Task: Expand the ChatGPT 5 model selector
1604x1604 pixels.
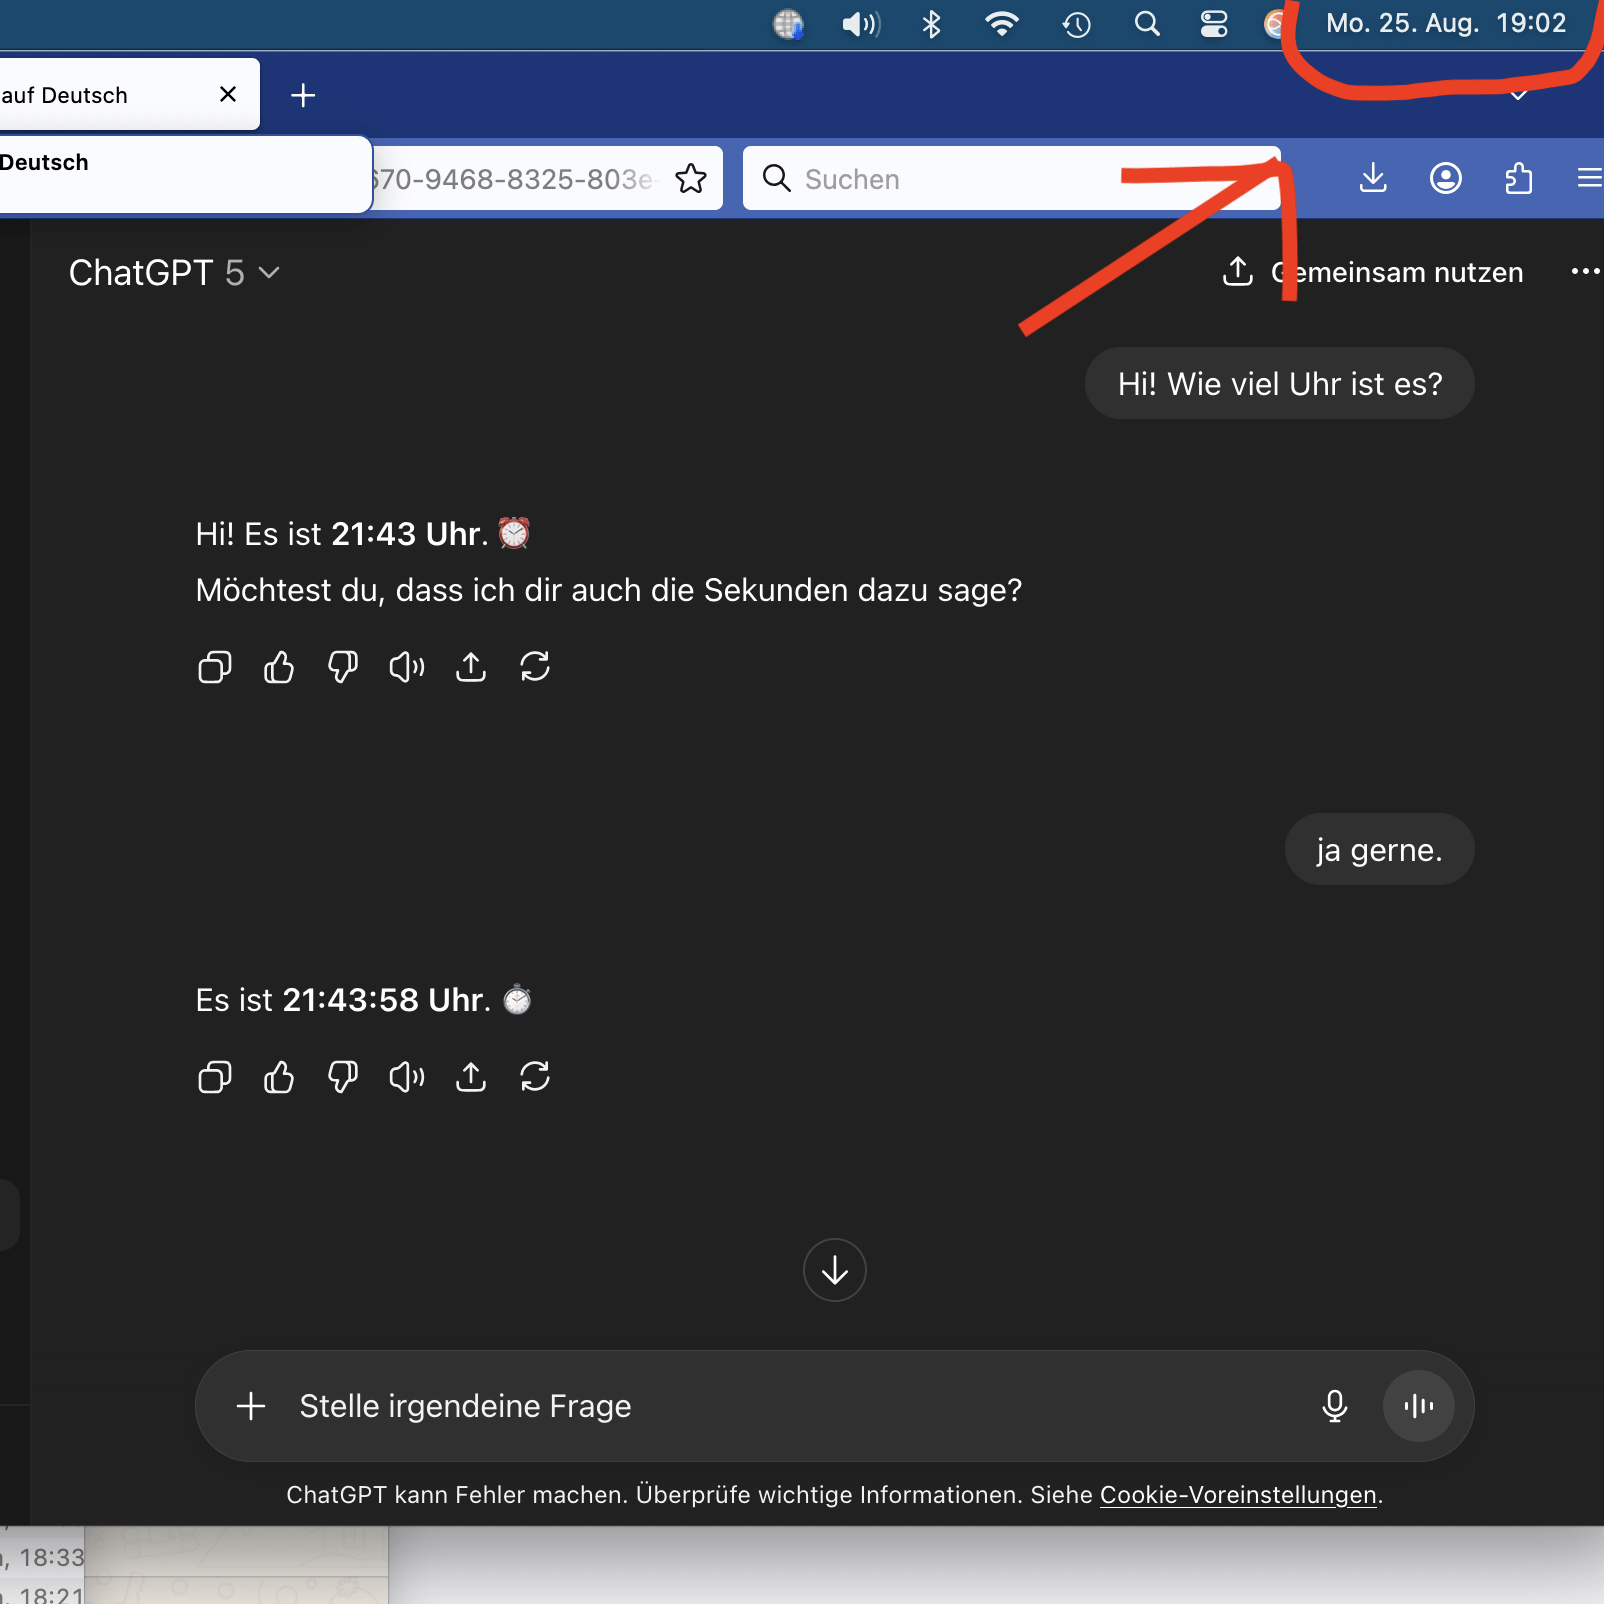Action: click(x=174, y=273)
